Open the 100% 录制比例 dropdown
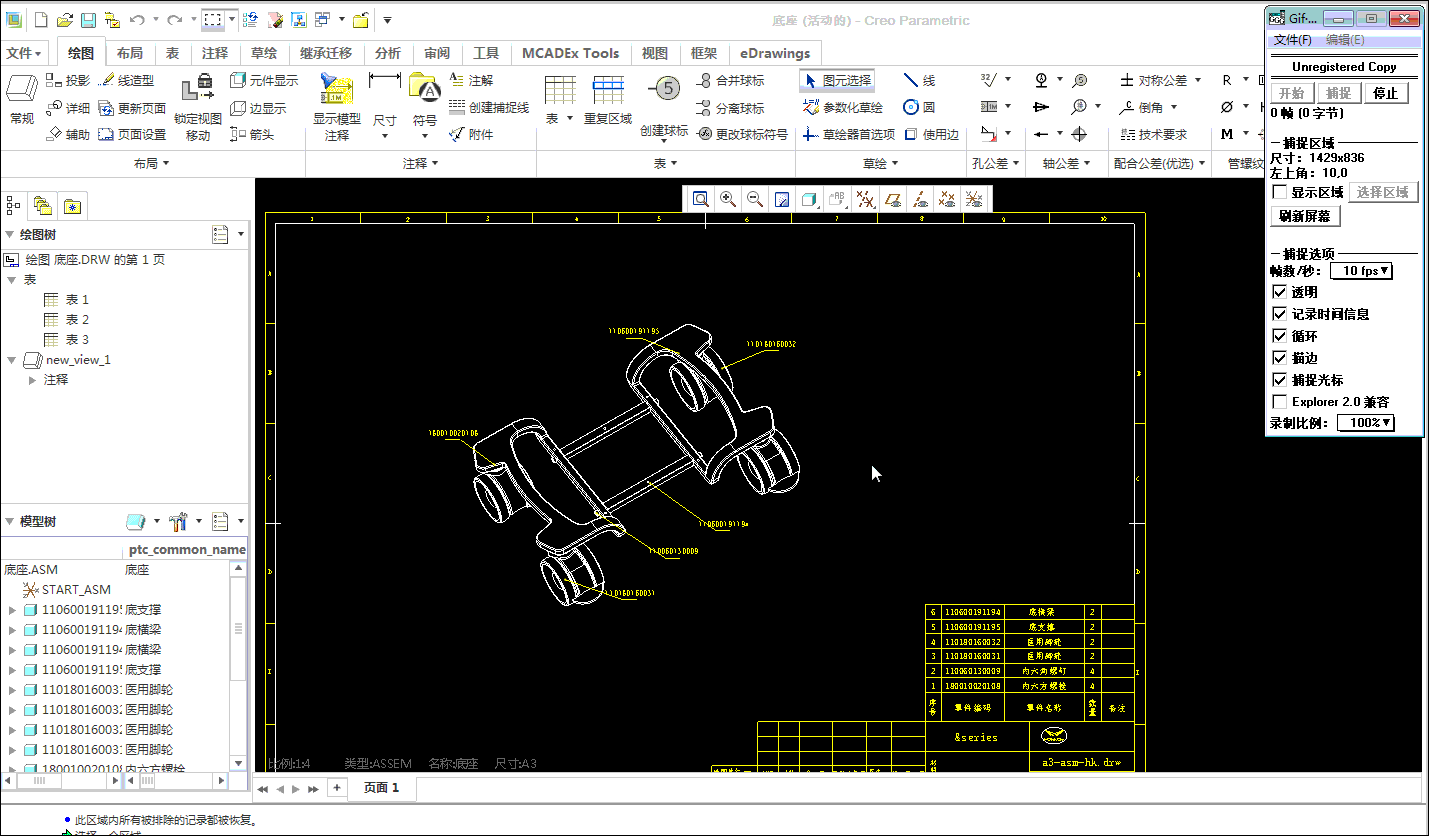Image resolution: width=1429 pixels, height=836 pixels. click(1365, 423)
